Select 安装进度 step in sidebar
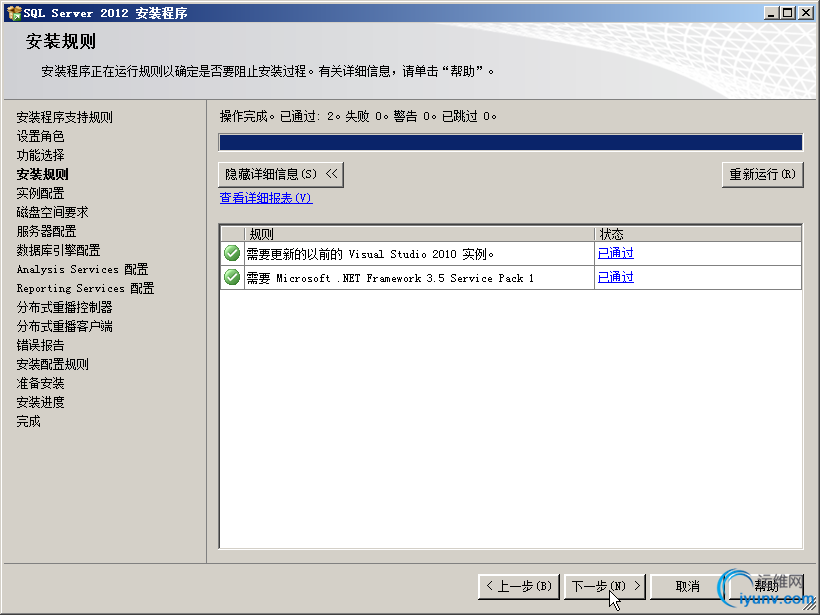 coord(40,402)
